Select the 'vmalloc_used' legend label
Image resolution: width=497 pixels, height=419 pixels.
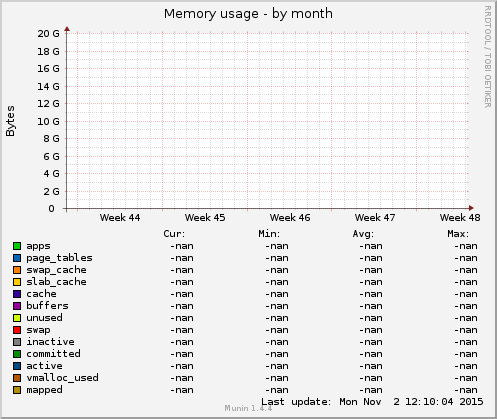coord(62,378)
